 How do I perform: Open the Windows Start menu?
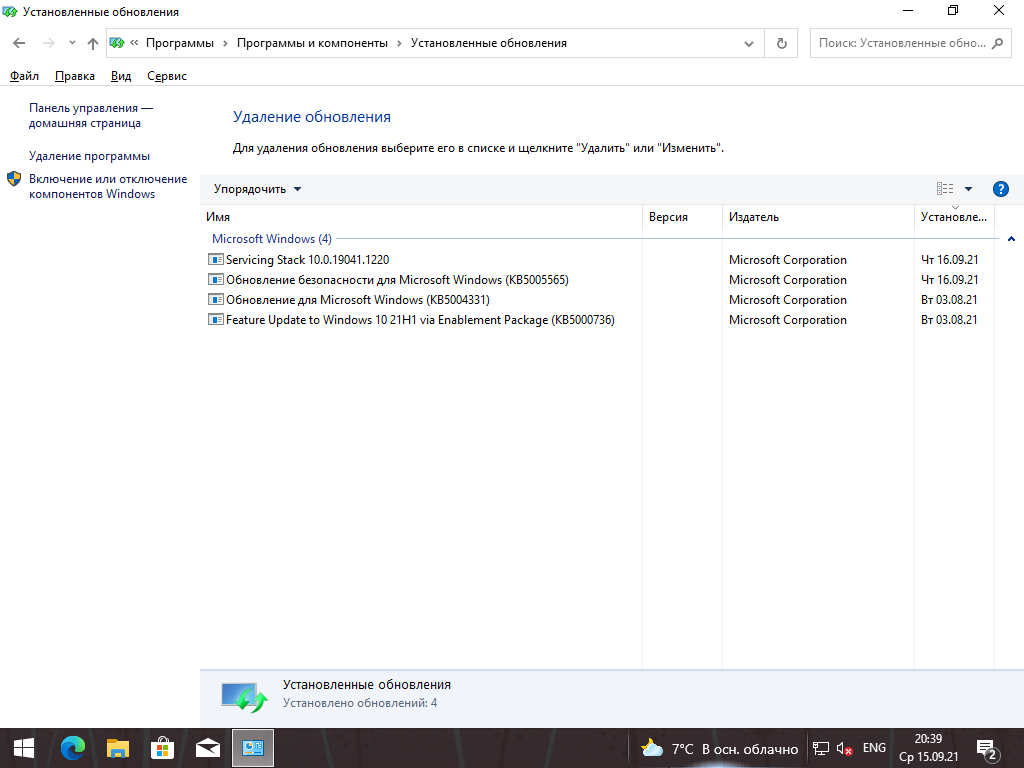tap(24, 748)
